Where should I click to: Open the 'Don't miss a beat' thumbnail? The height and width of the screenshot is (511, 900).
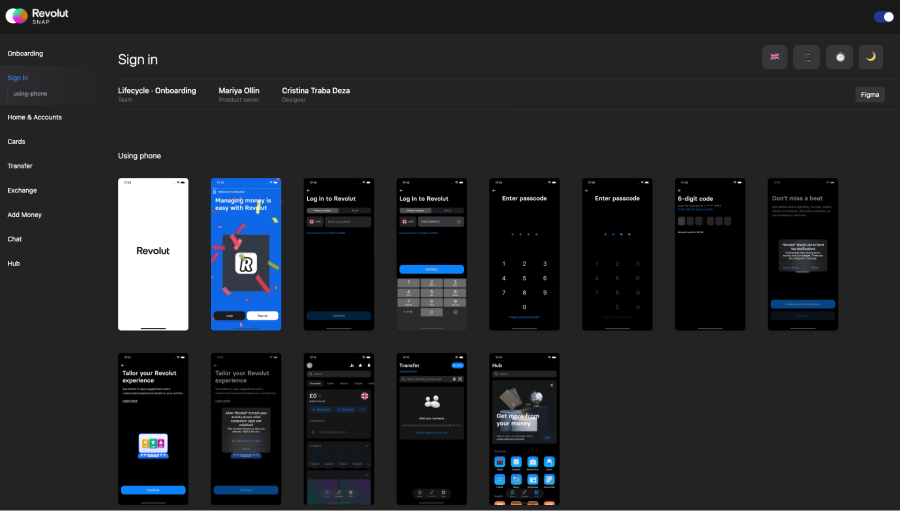coord(803,254)
